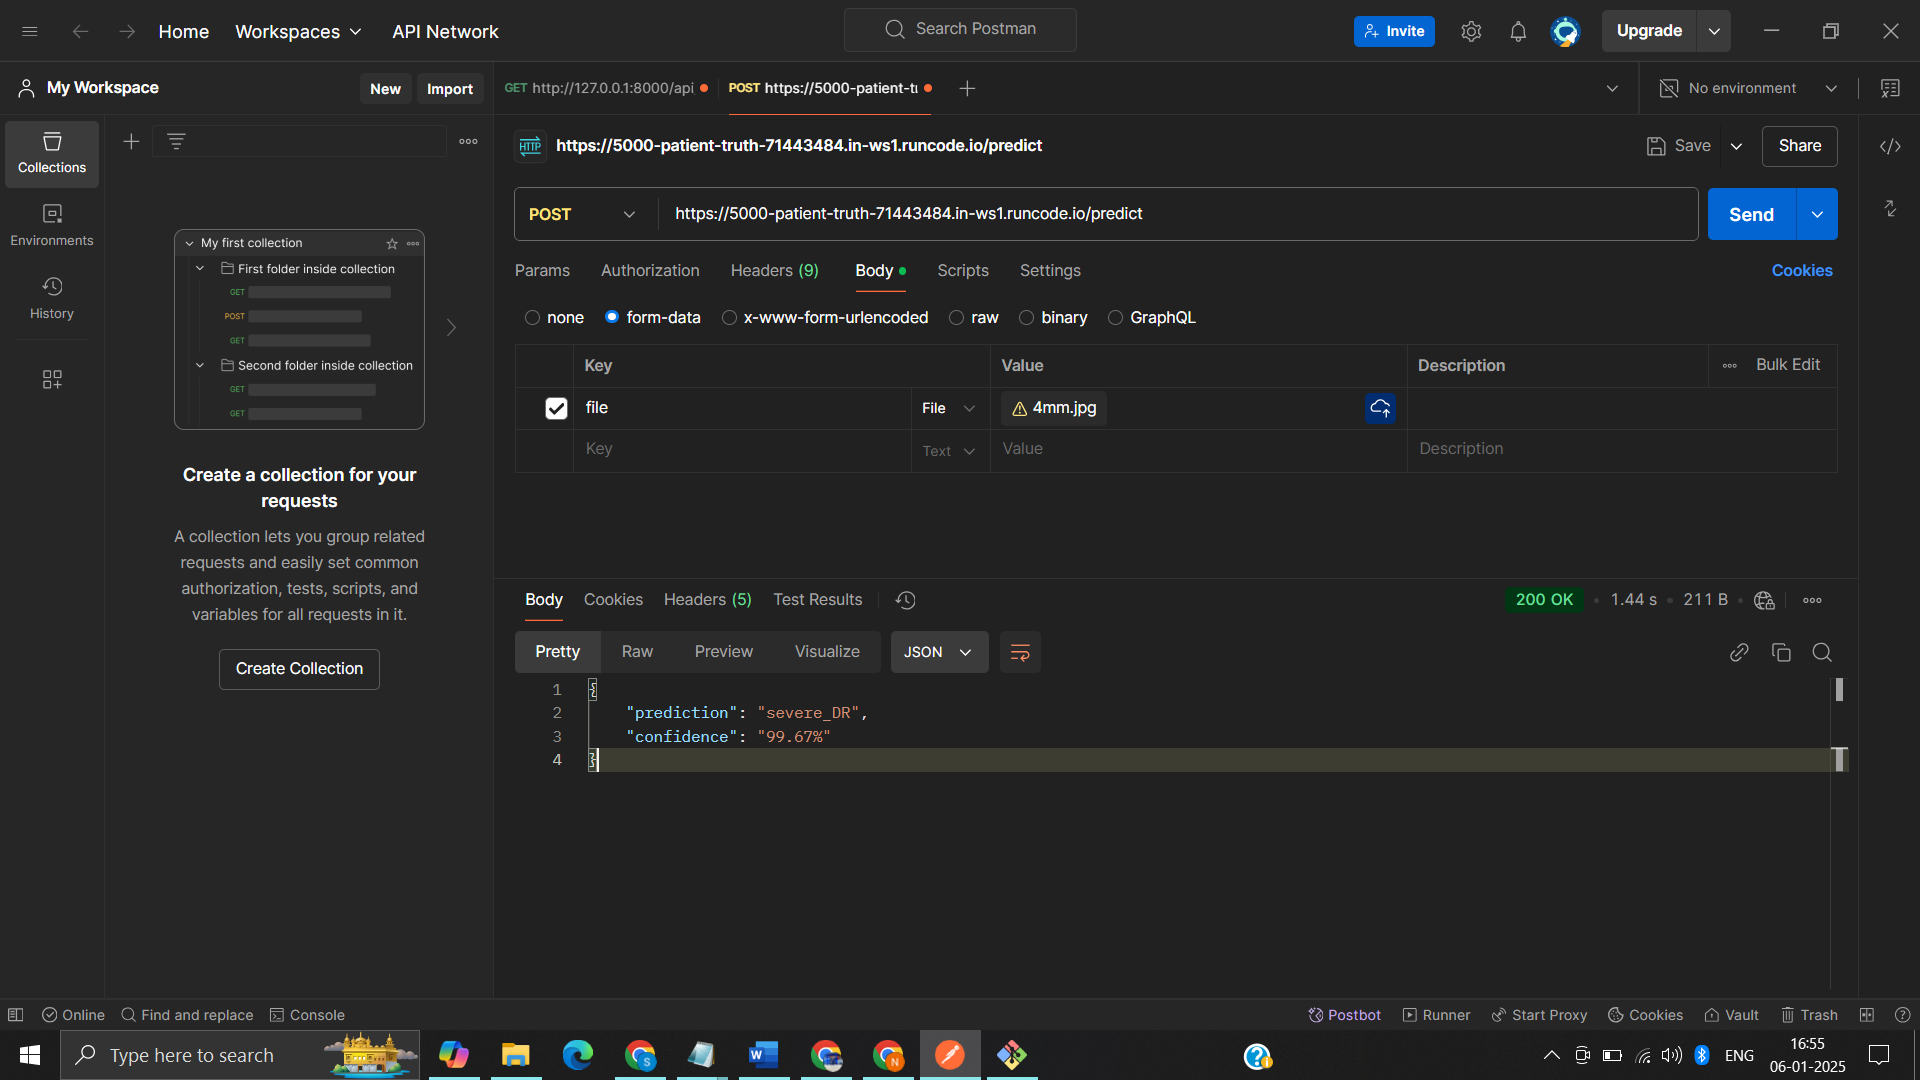Screen dimensions: 1920x1080
Task: Click the Import button
Action: point(450,89)
